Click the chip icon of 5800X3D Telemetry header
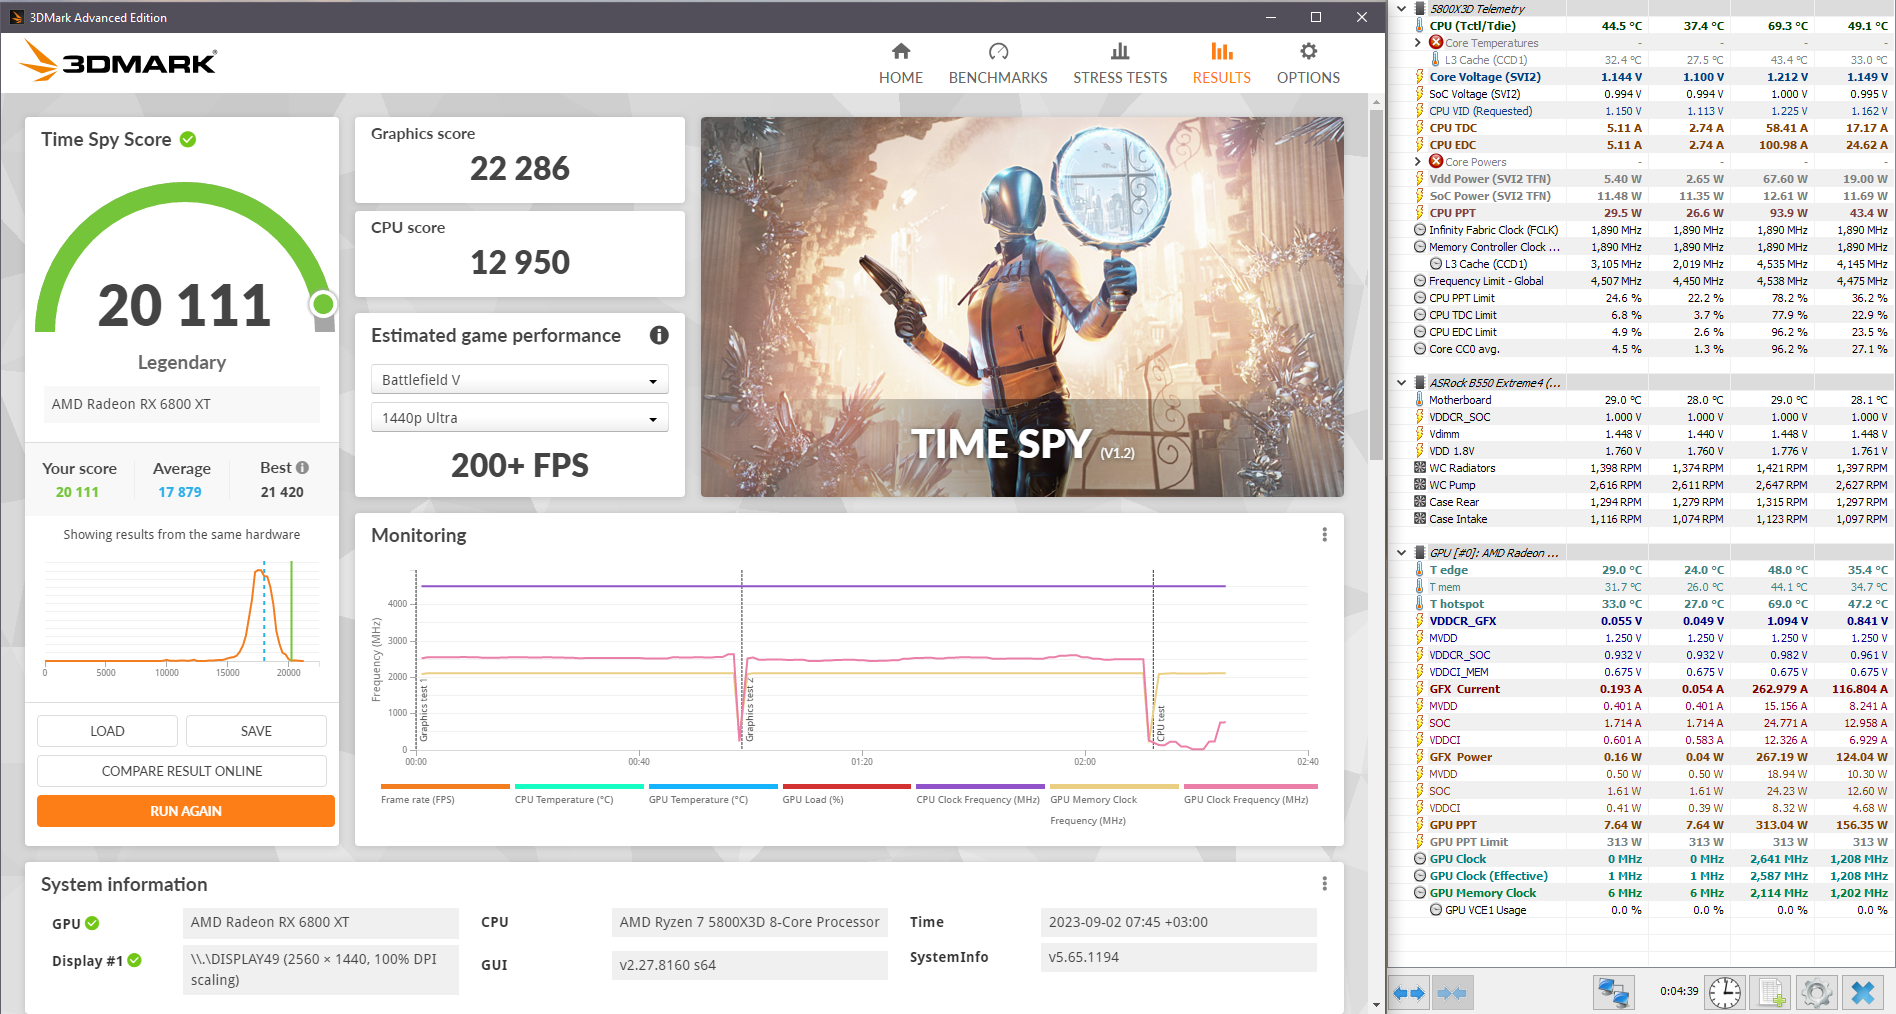The height and width of the screenshot is (1014, 1896). tap(1420, 9)
